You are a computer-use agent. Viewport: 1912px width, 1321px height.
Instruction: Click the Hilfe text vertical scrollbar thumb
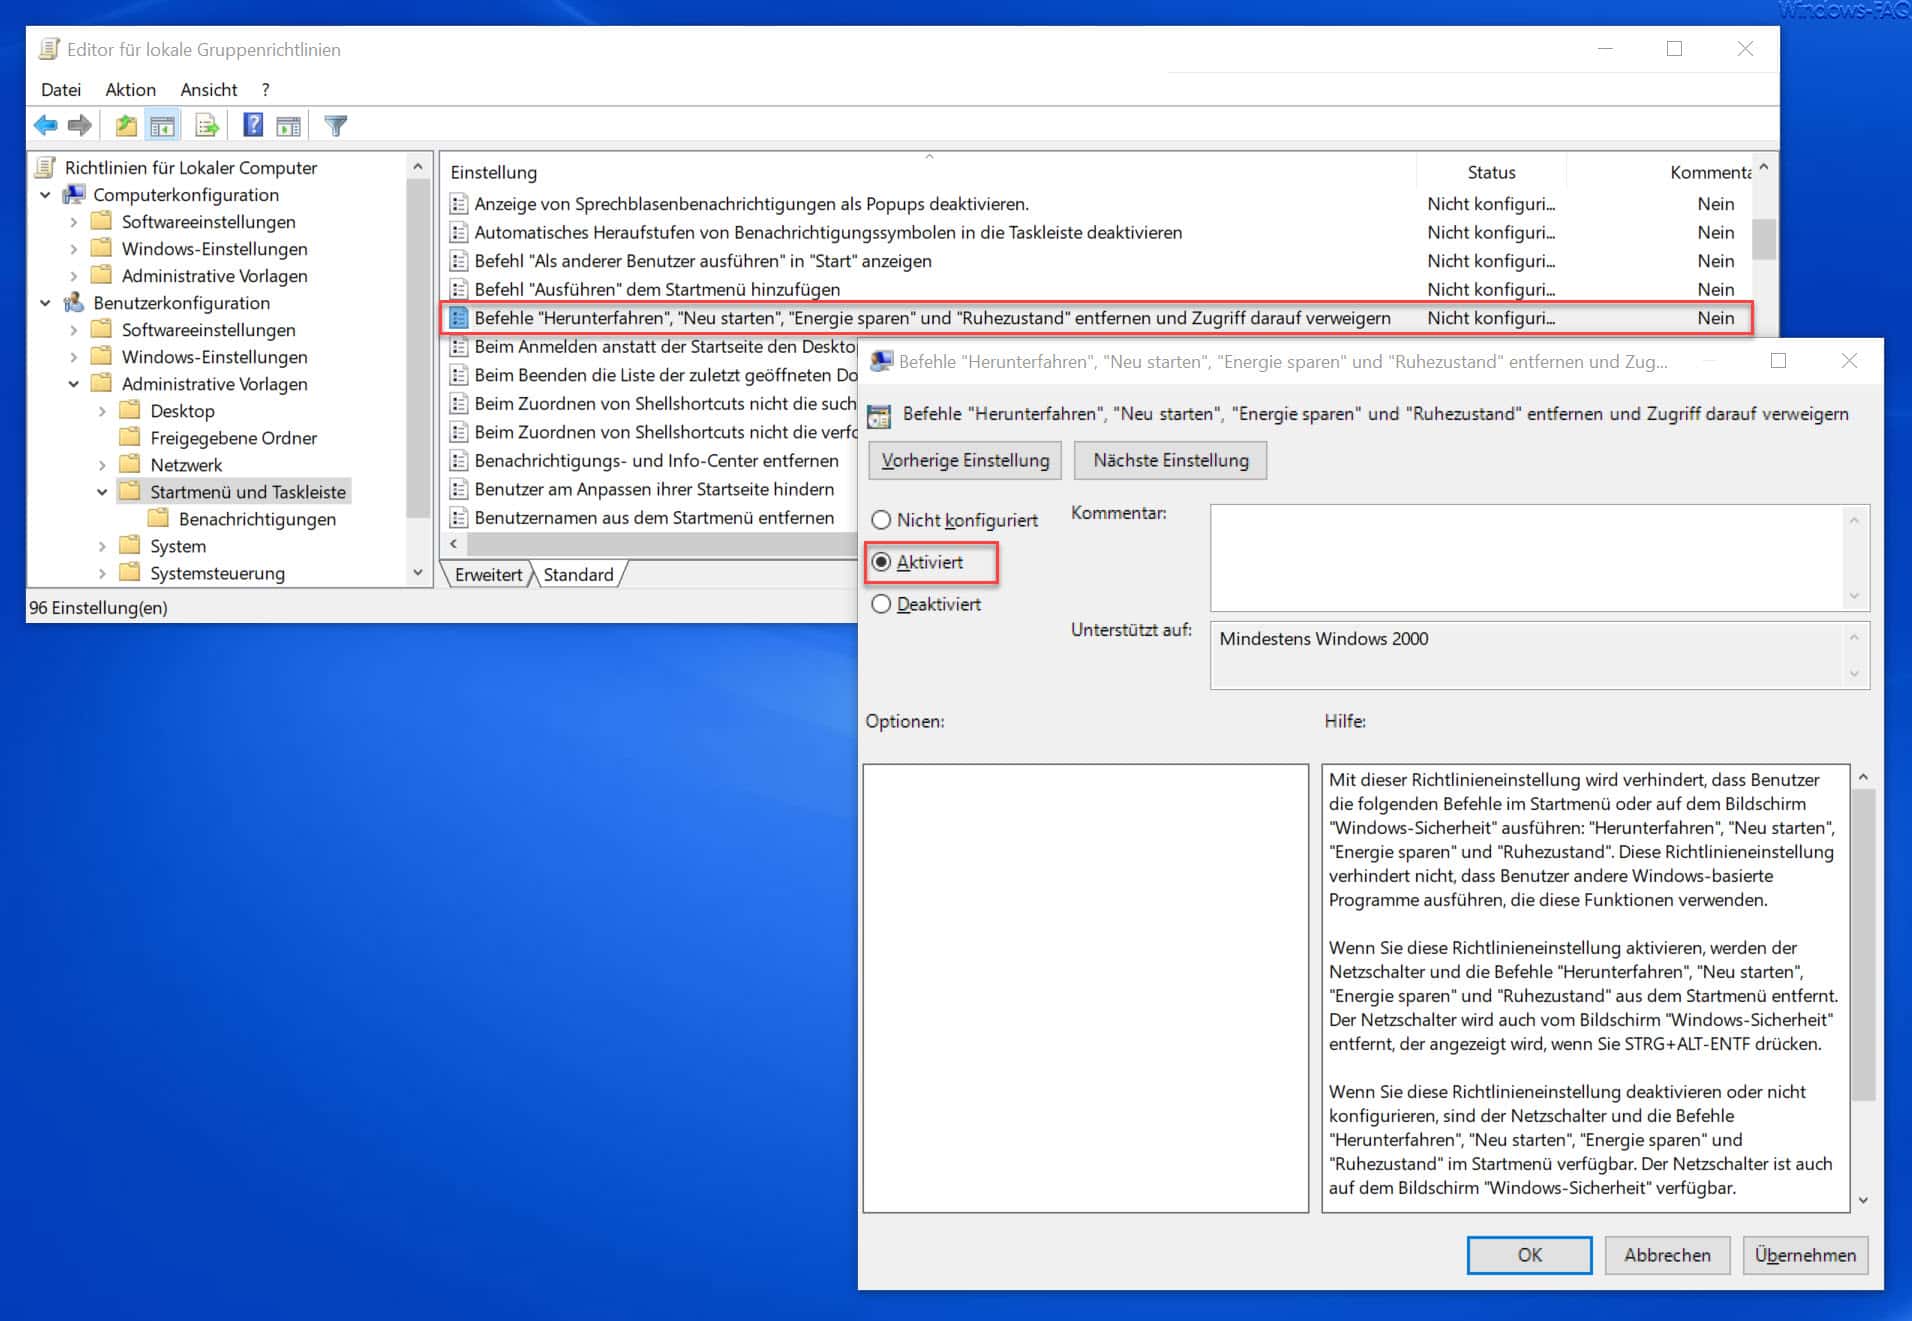click(x=1863, y=944)
